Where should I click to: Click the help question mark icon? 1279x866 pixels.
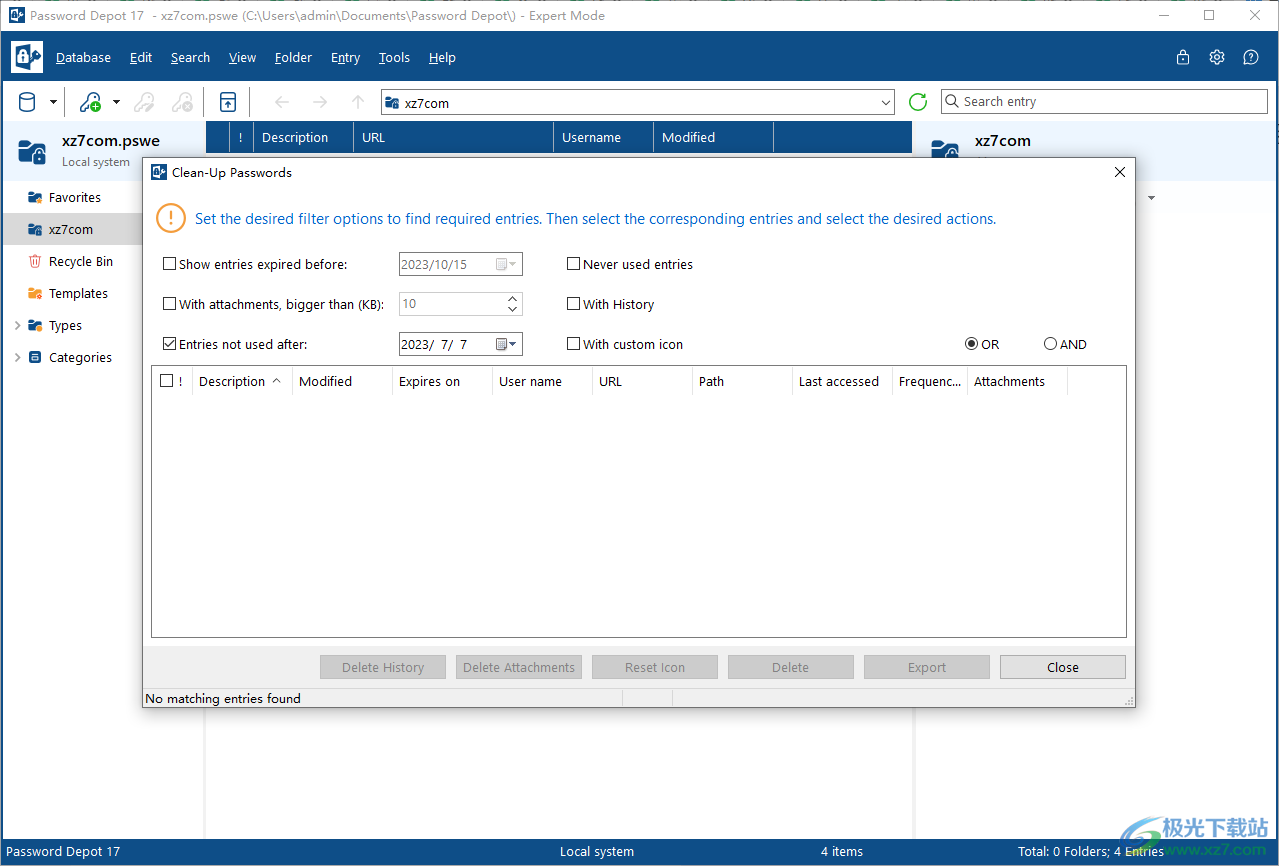click(1251, 57)
